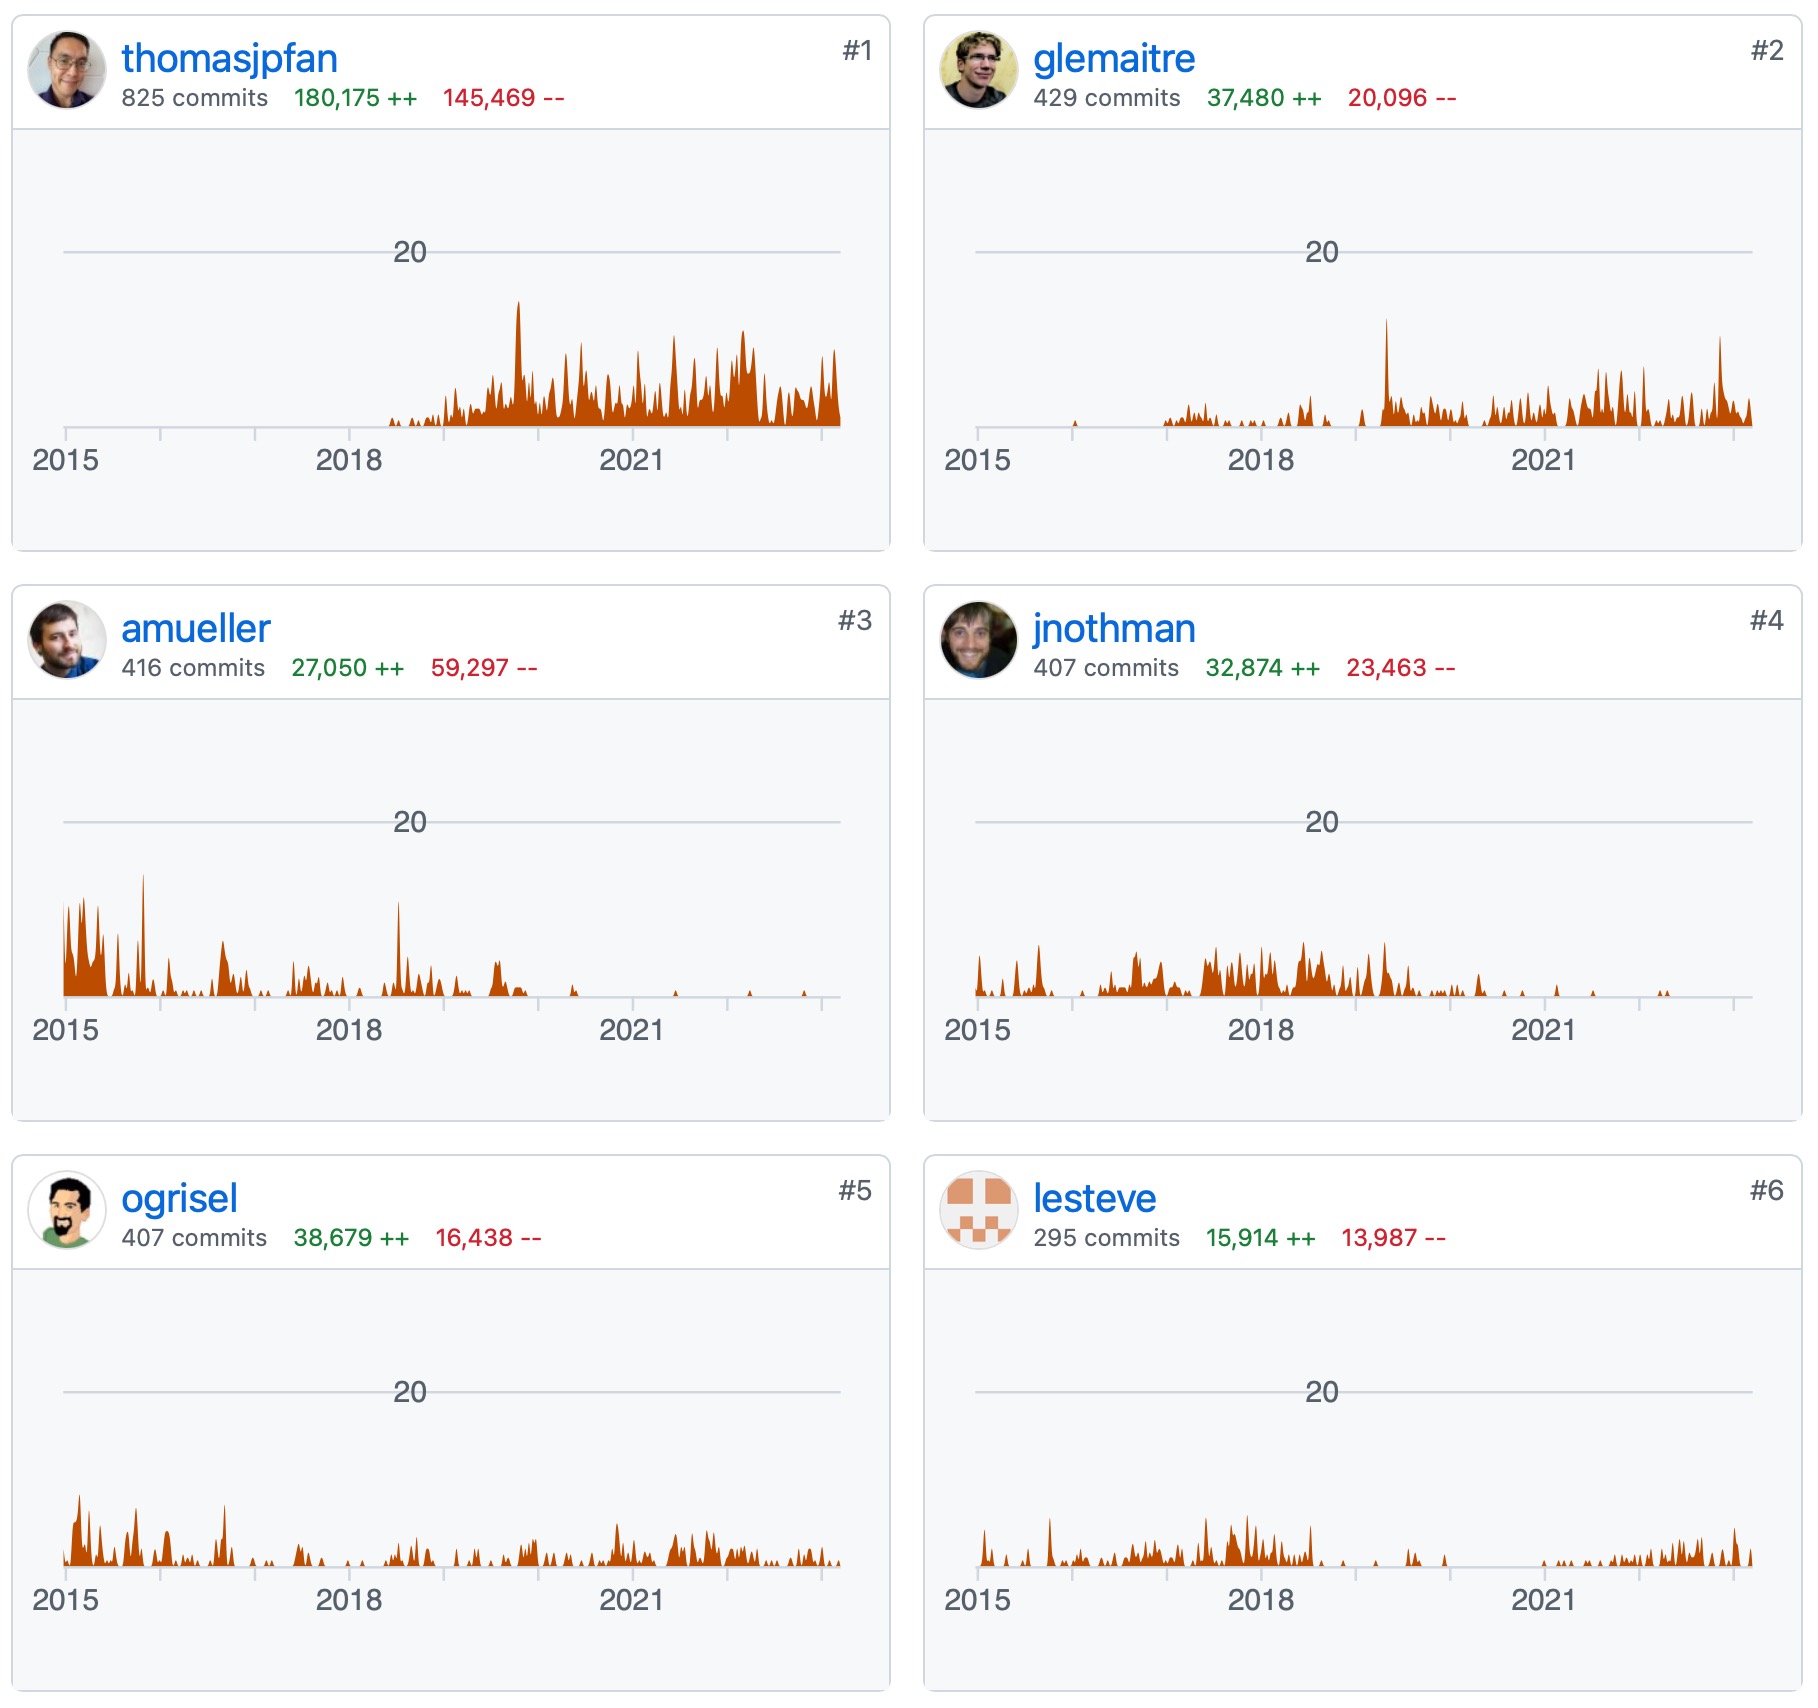
Task: View jnothman's 407 commits
Action: point(1106,668)
